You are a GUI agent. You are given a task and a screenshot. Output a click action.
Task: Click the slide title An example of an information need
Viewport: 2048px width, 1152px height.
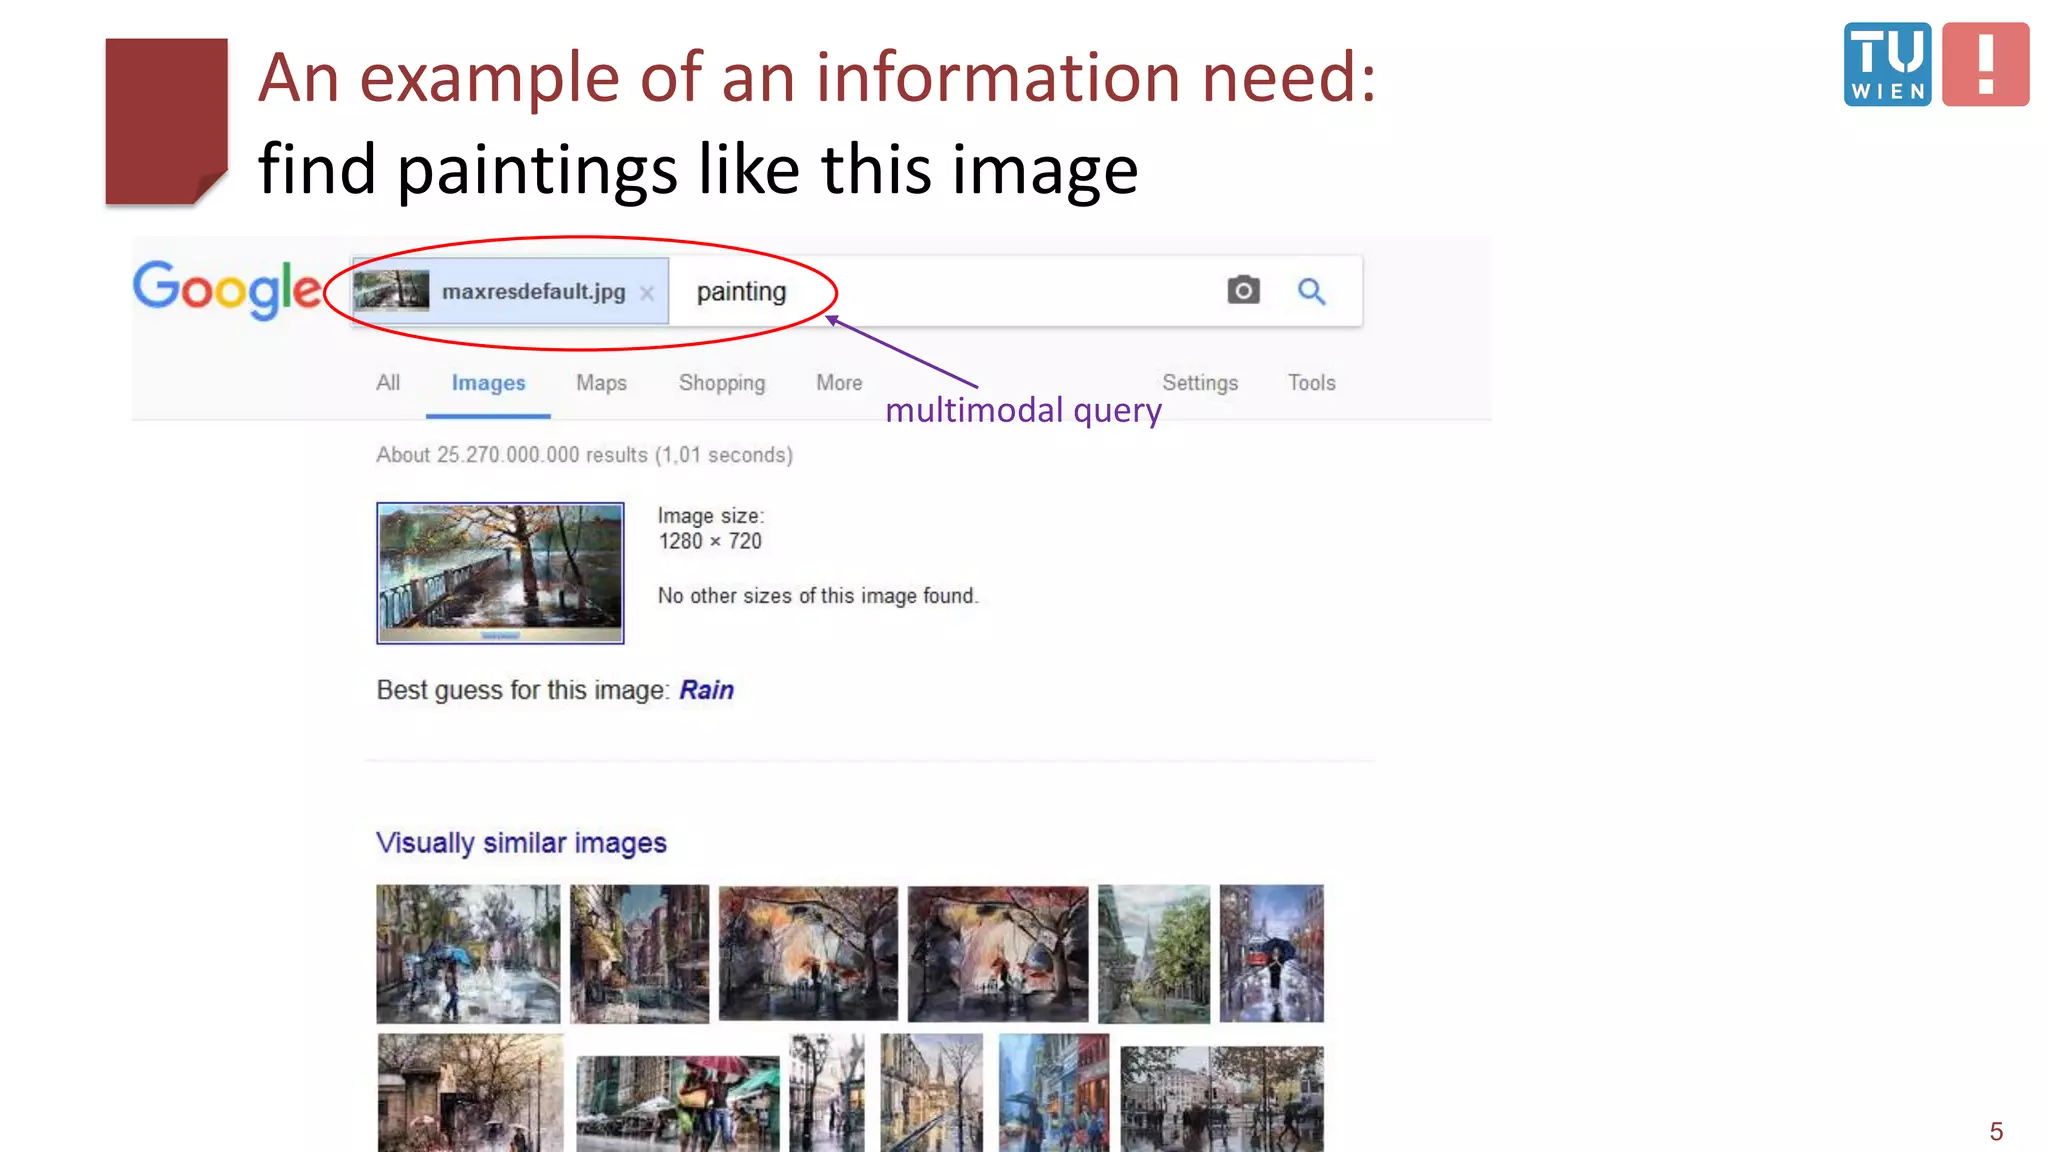[817, 77]
